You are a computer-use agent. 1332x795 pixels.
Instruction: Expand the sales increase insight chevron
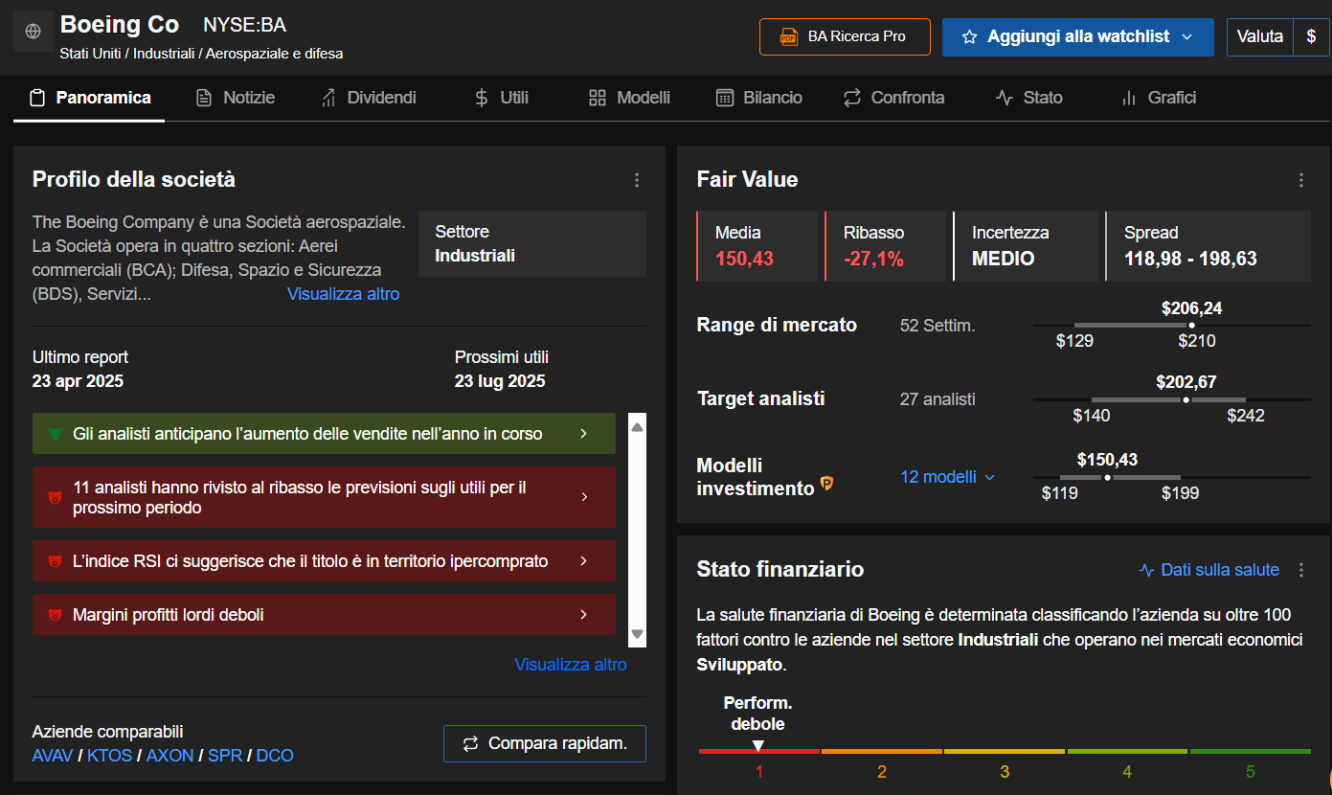pos(584,434)
